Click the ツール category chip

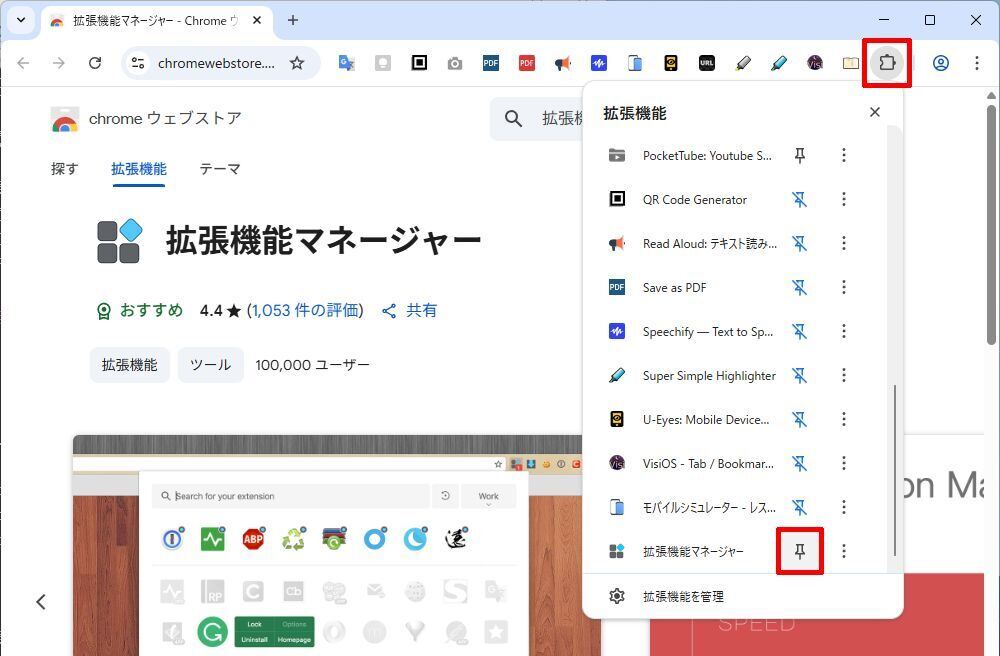[x=210, y=365]
